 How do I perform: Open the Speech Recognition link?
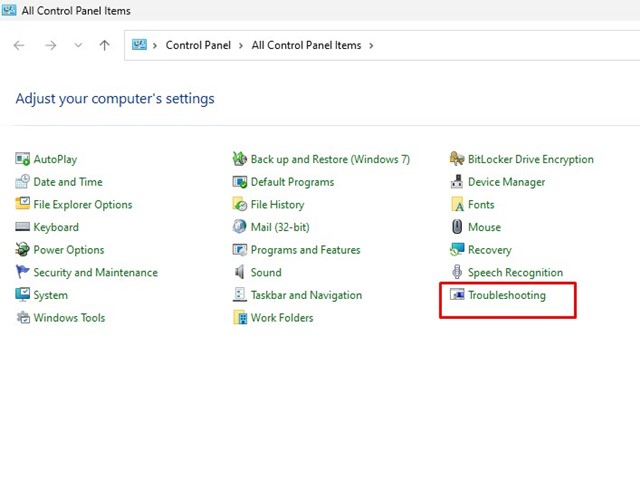coord(515,272)
